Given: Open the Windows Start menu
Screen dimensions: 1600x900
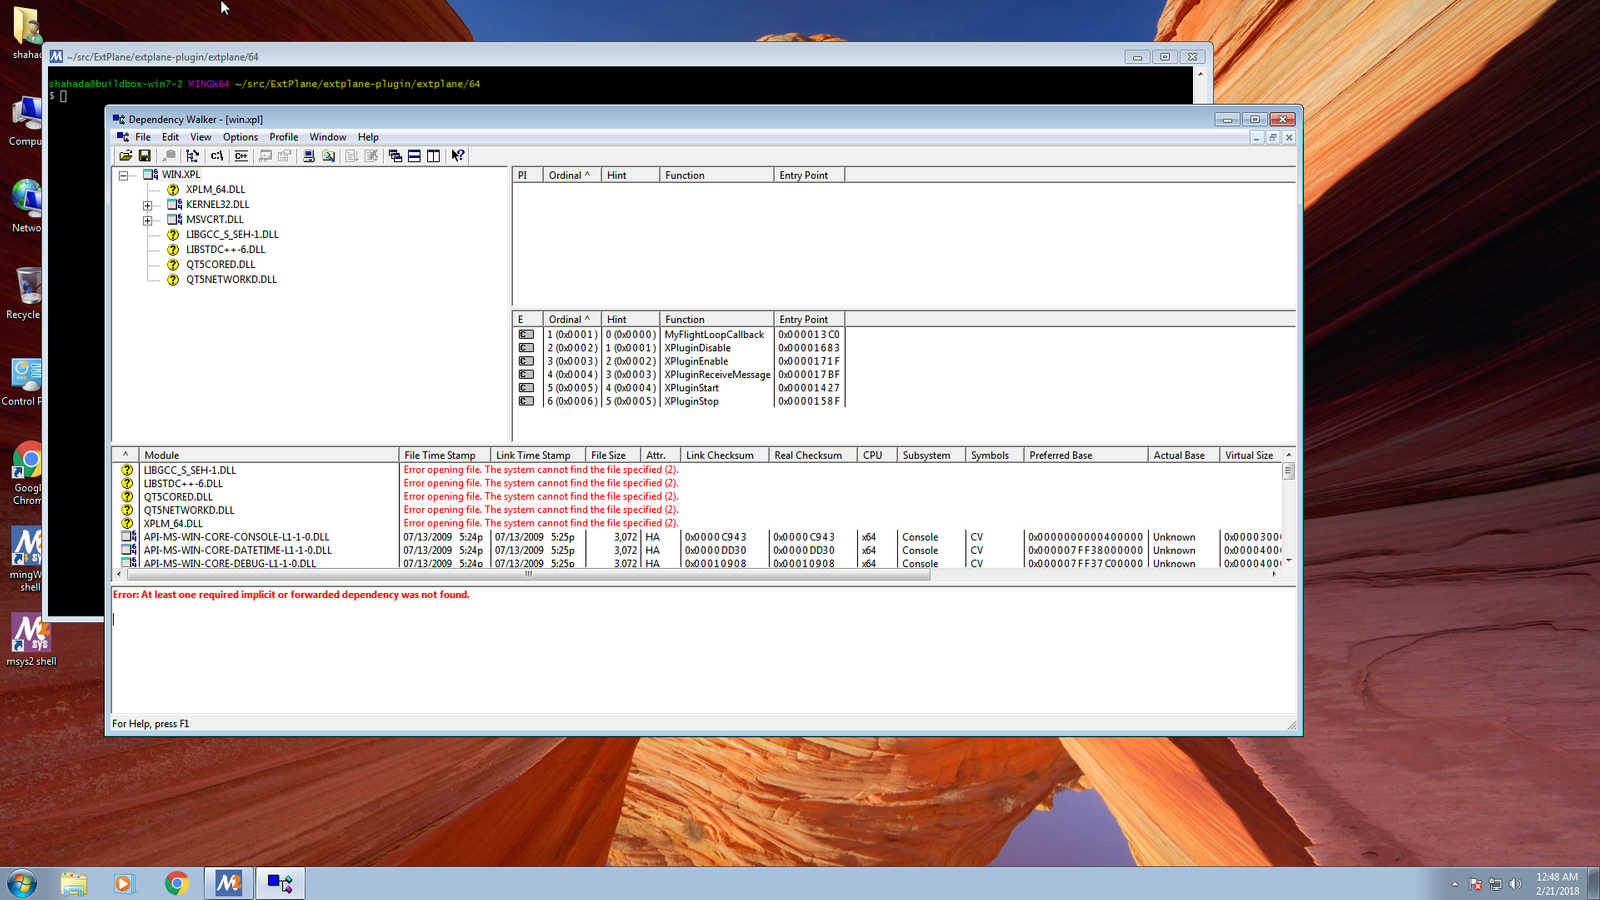Looking at the screenshot, I should pos(22,884).
